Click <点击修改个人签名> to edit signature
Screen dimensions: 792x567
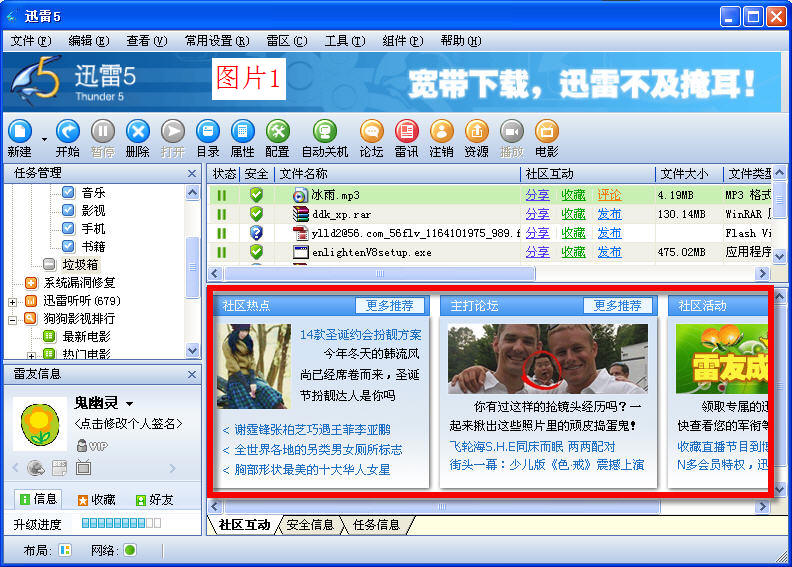[128, 424]
